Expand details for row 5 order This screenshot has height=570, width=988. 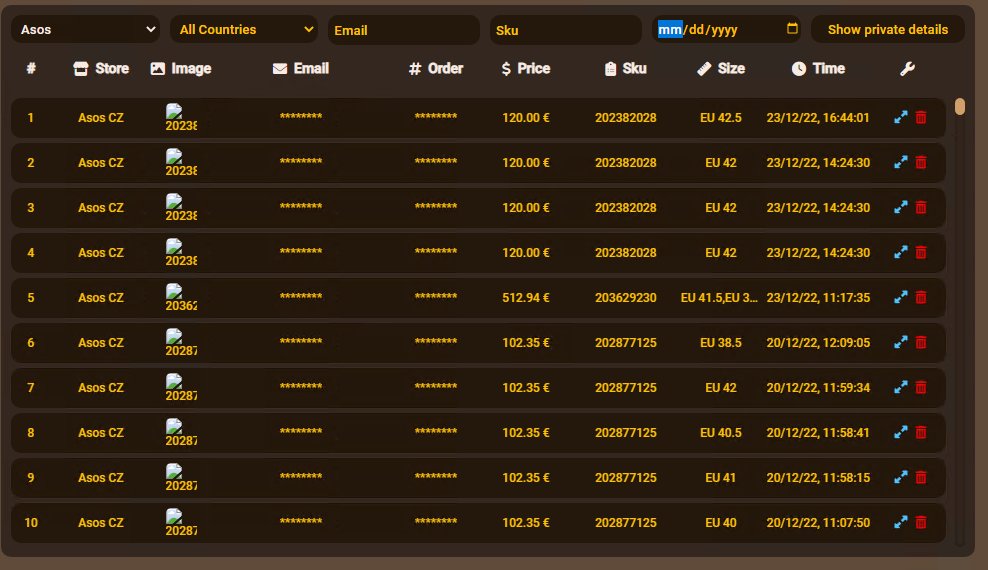900,297
